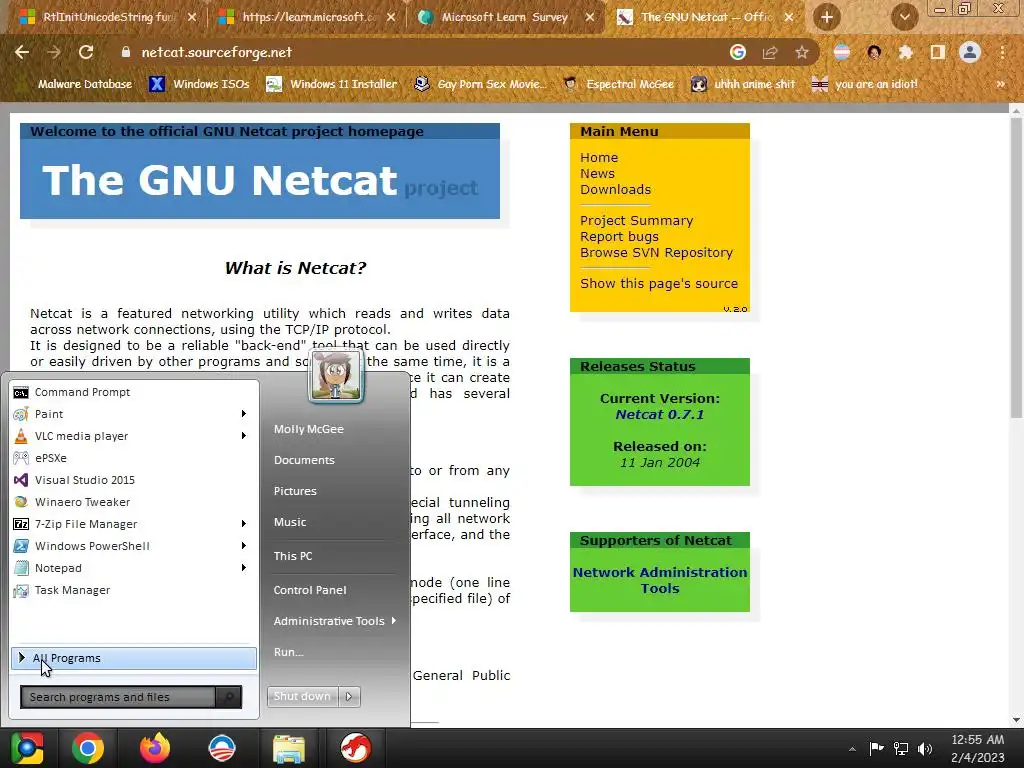
Task: Switch to Microsoft Learn Survey tab
Action: pyautogui.click(x=504, y=17)
